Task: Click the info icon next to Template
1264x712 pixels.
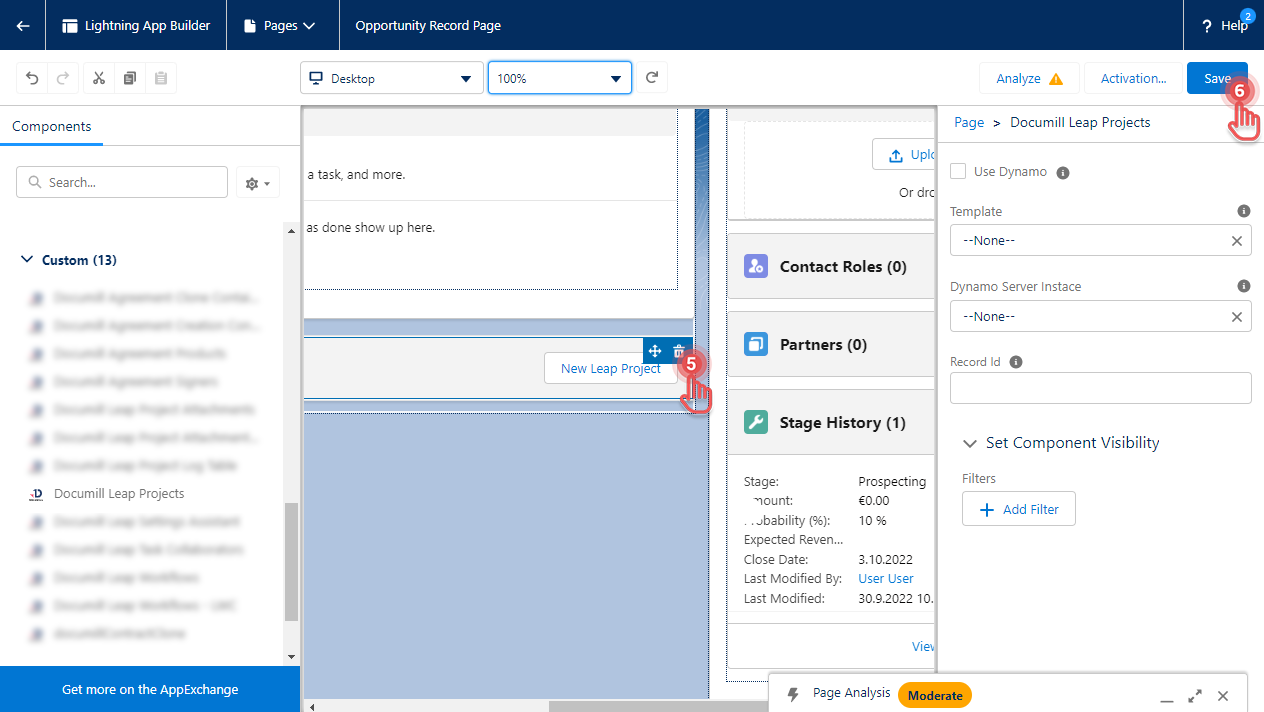Action: point(1243,211)
